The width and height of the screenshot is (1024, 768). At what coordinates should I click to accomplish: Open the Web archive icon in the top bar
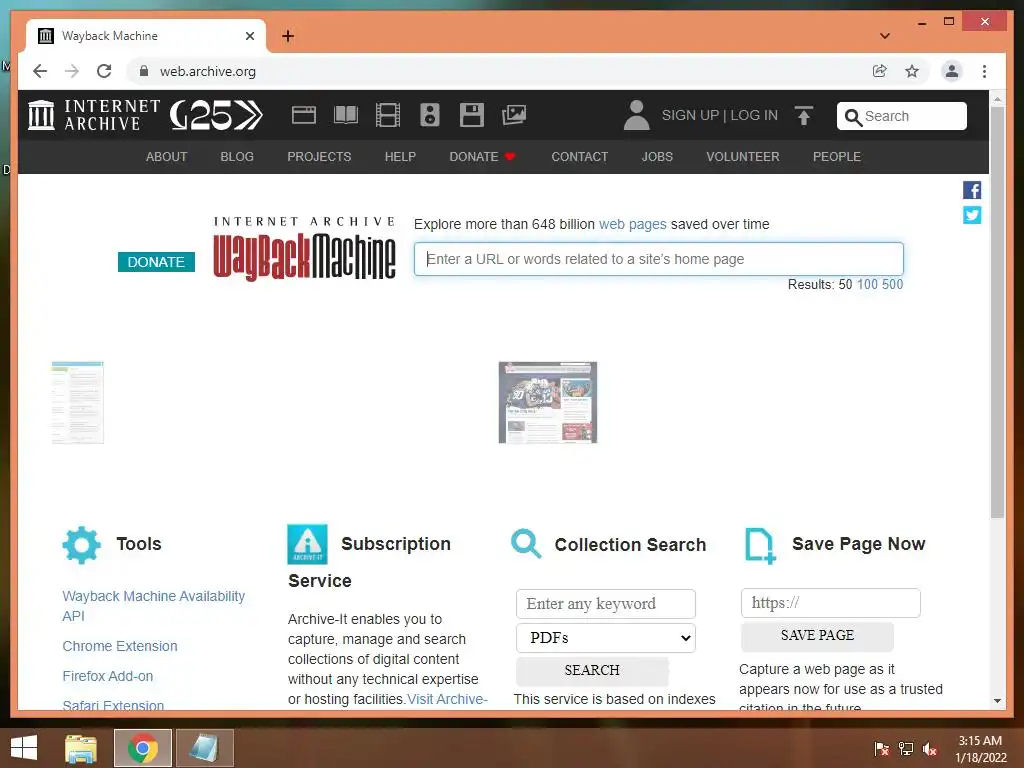point(304,115)
